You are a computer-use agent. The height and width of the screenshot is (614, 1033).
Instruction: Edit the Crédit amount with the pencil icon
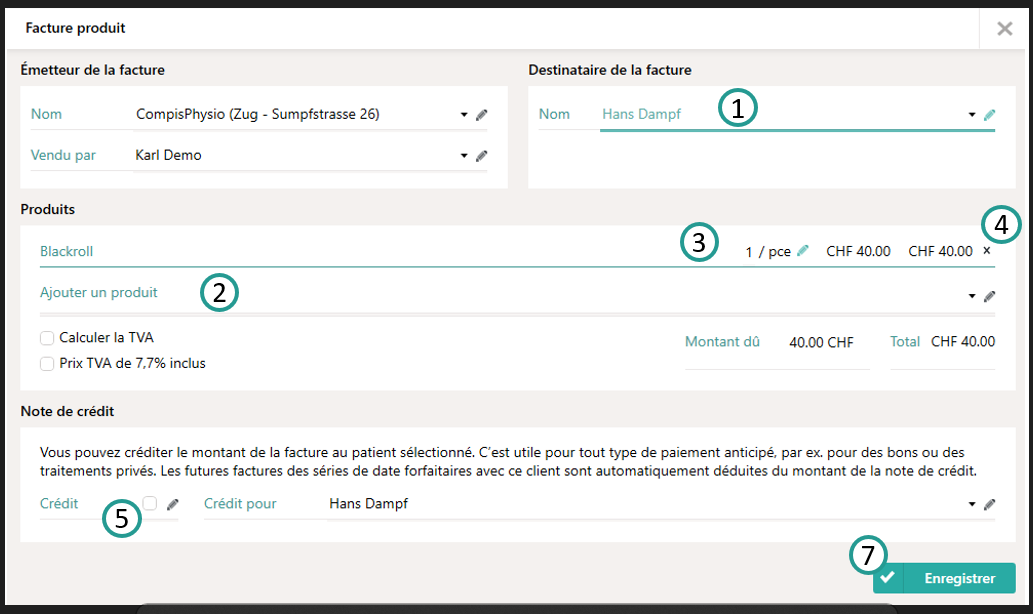click(172, 504)
